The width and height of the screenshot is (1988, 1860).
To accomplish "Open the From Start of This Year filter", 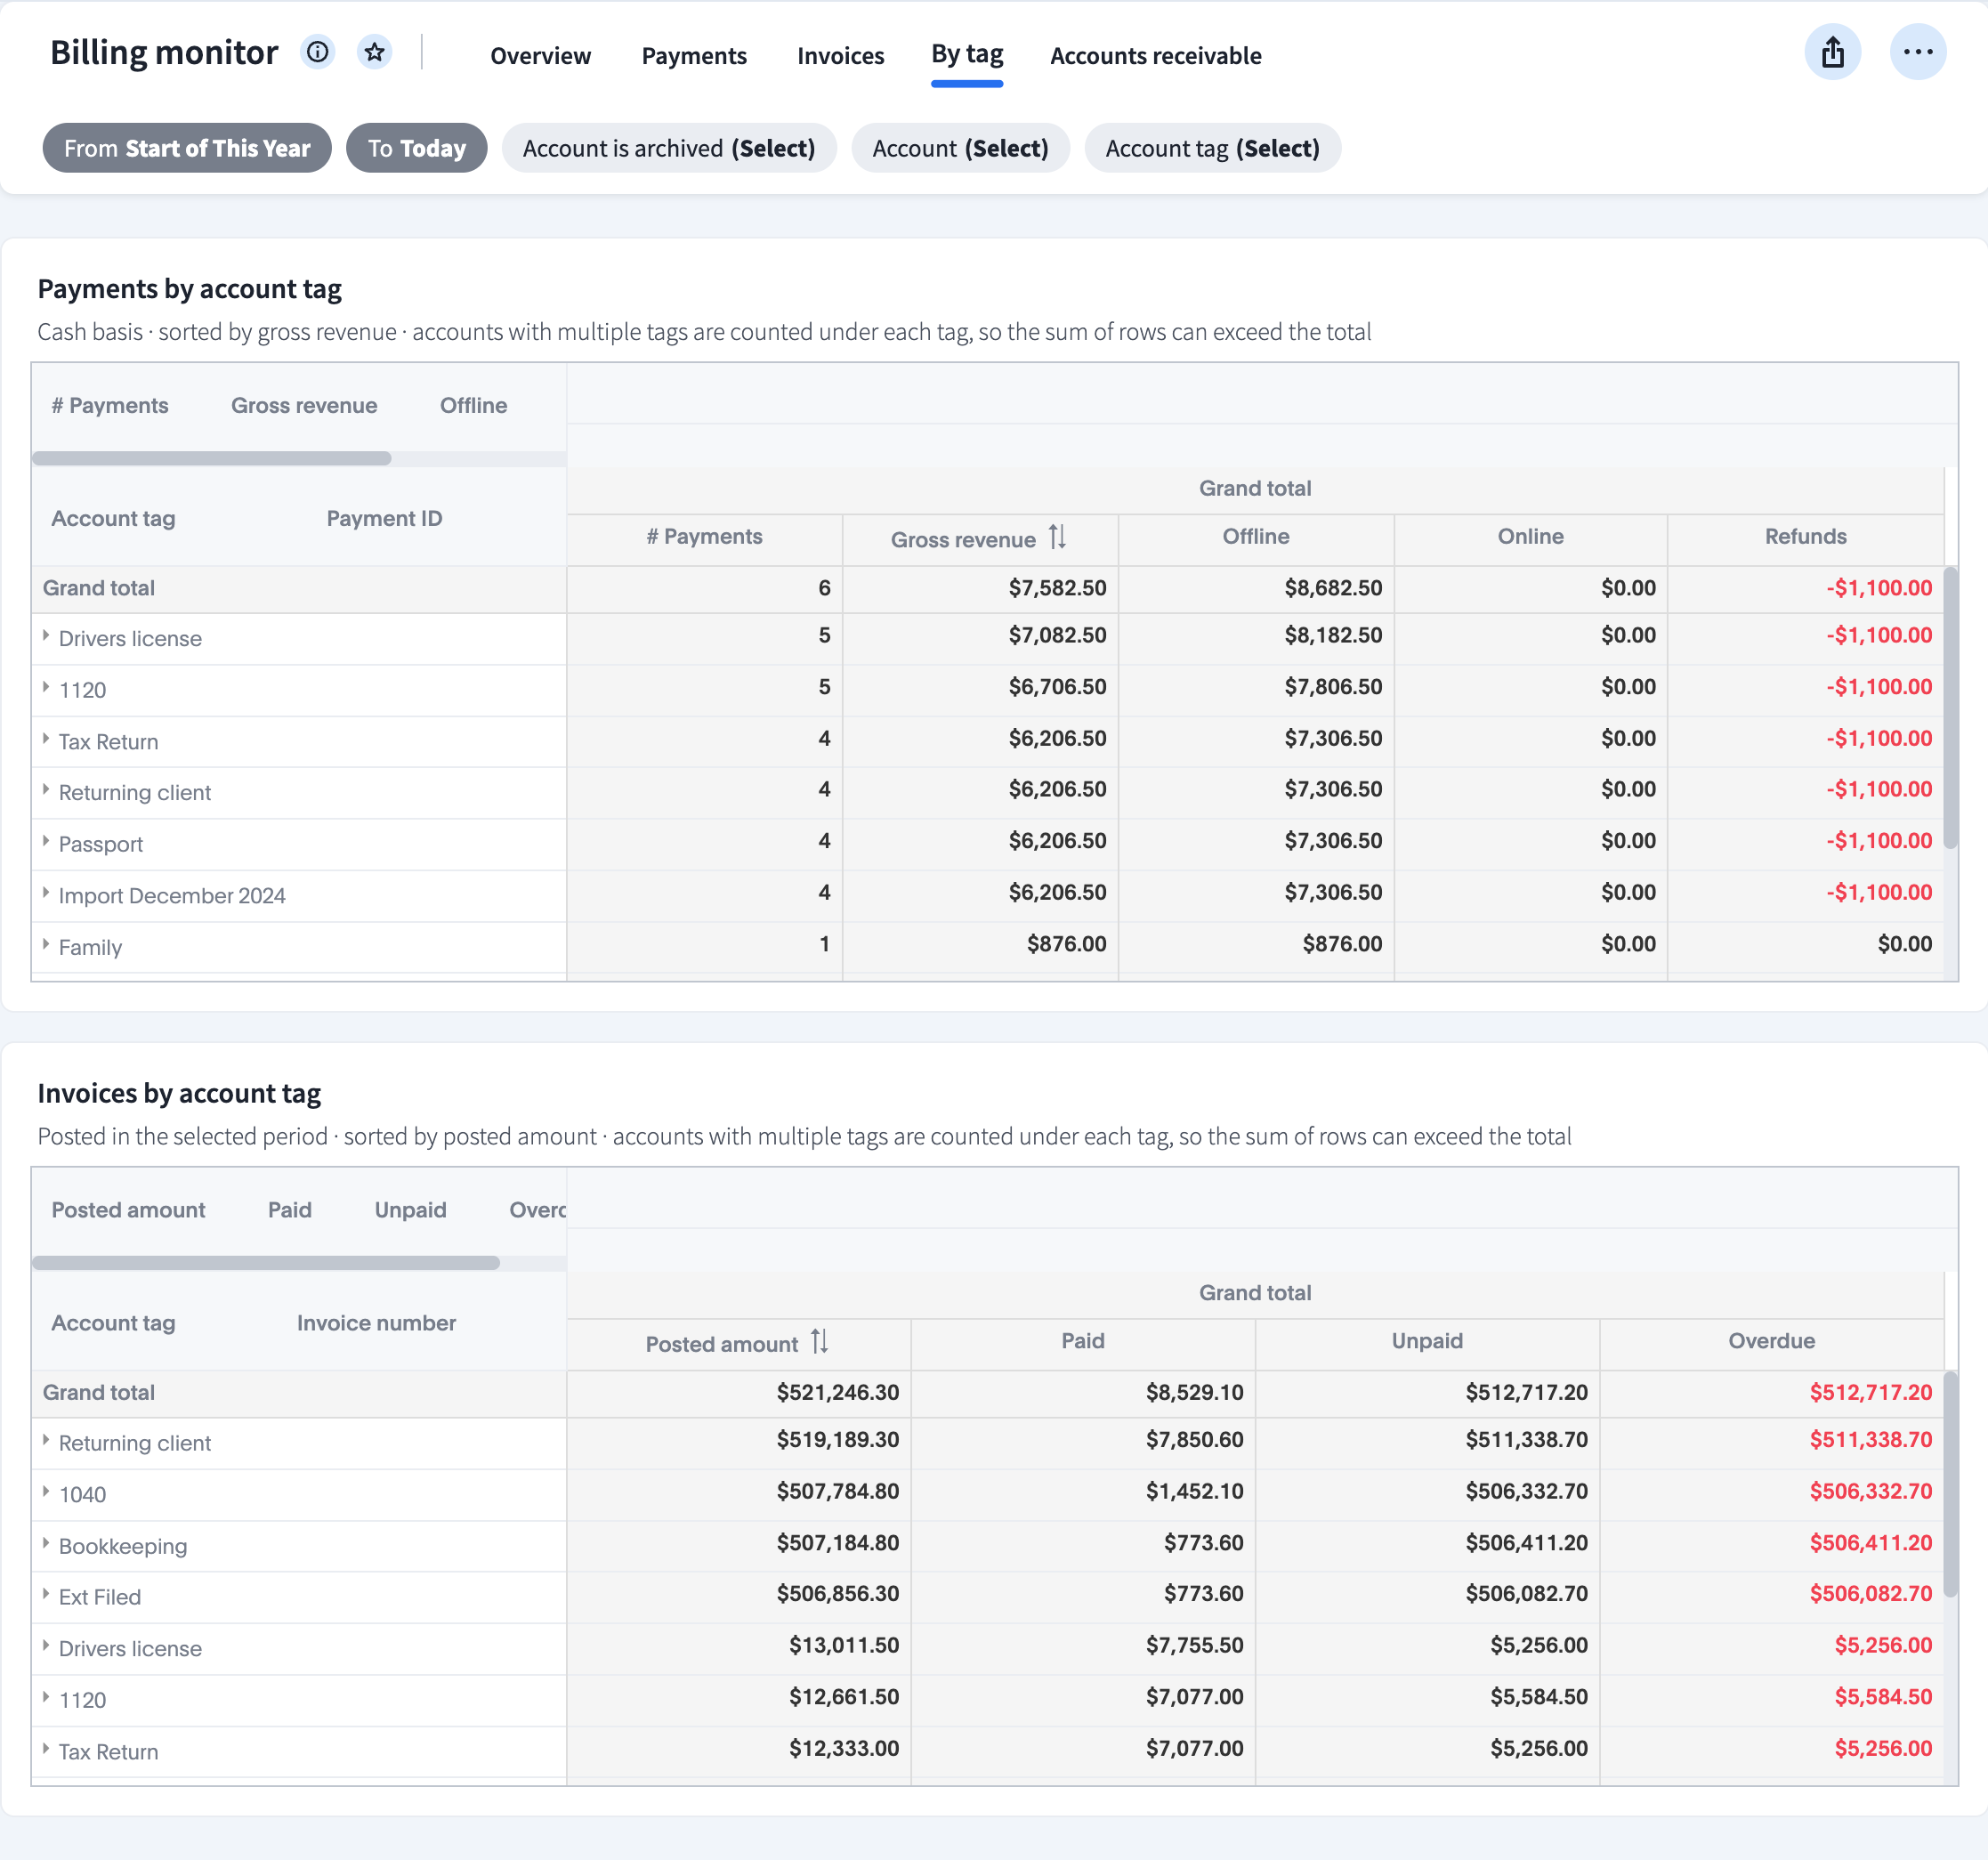I will pos(187,148).
